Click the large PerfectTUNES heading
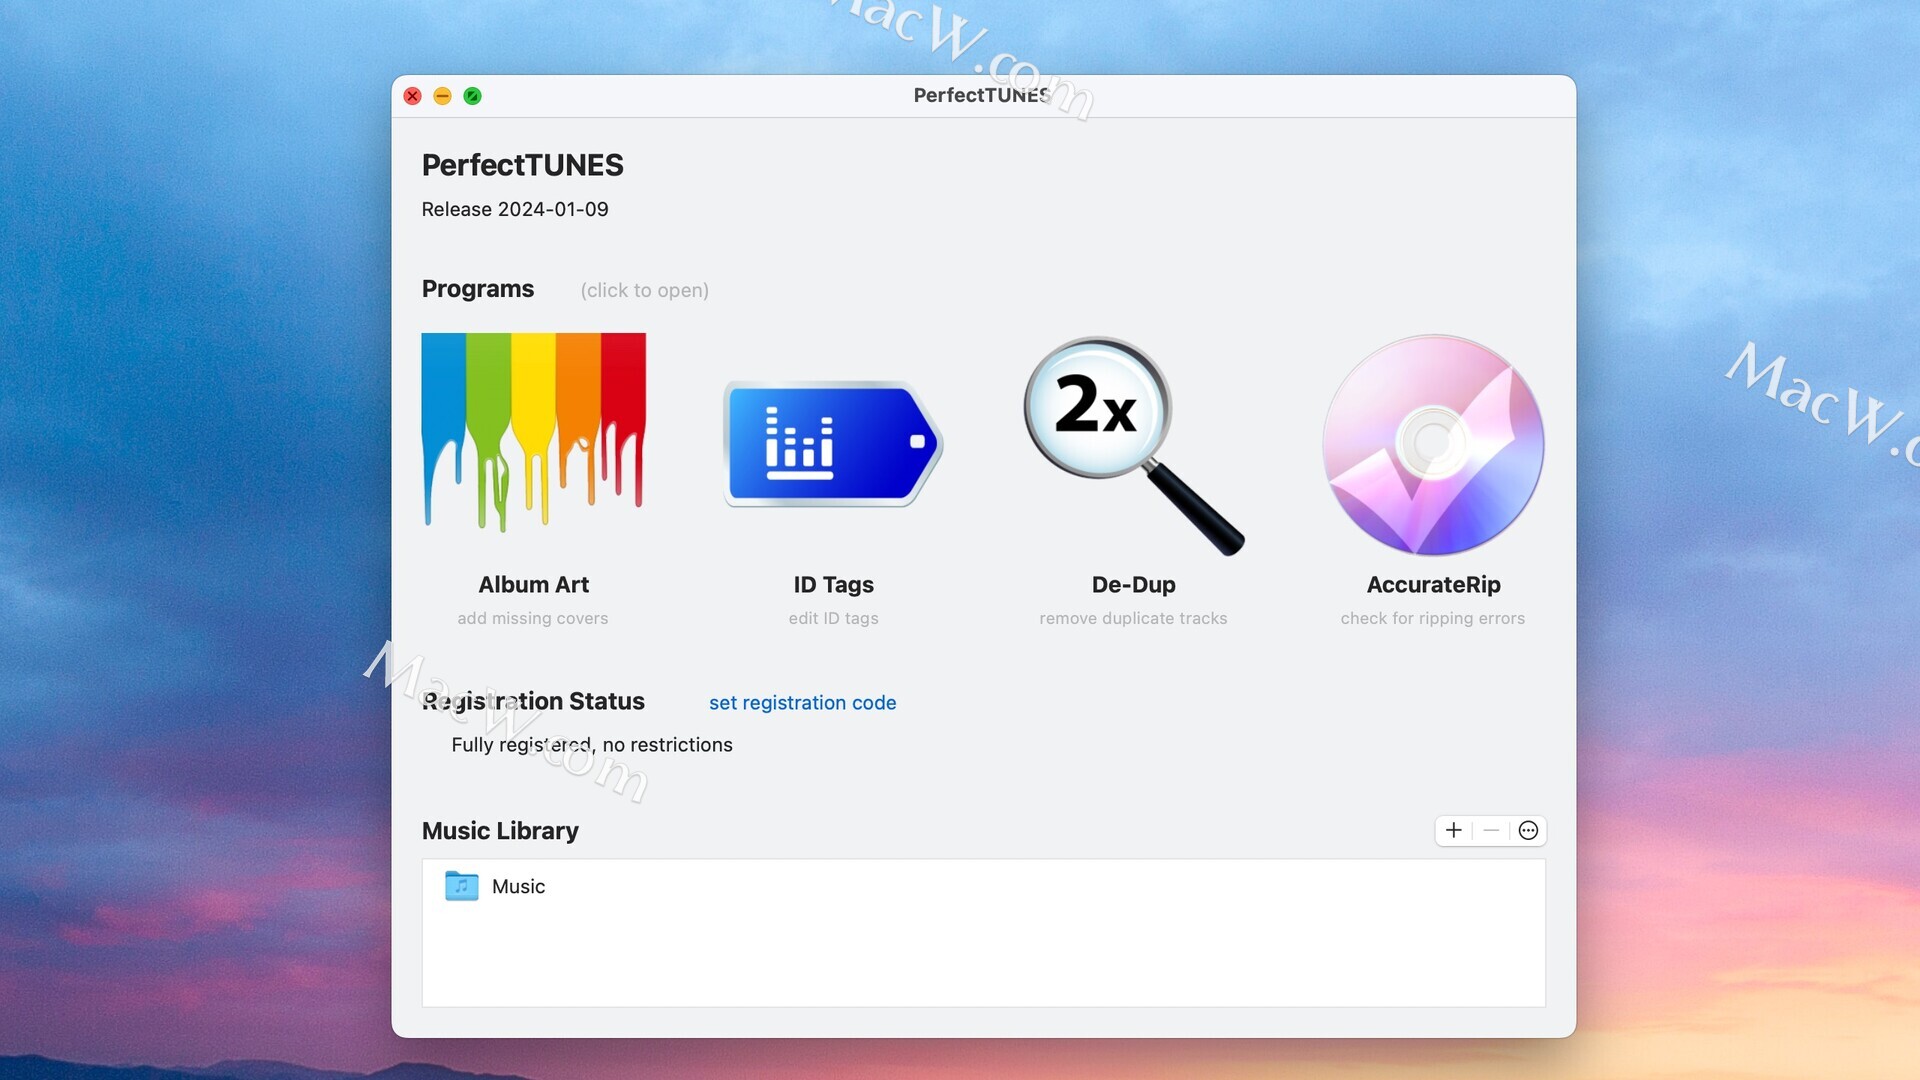 tap(522, 165)
